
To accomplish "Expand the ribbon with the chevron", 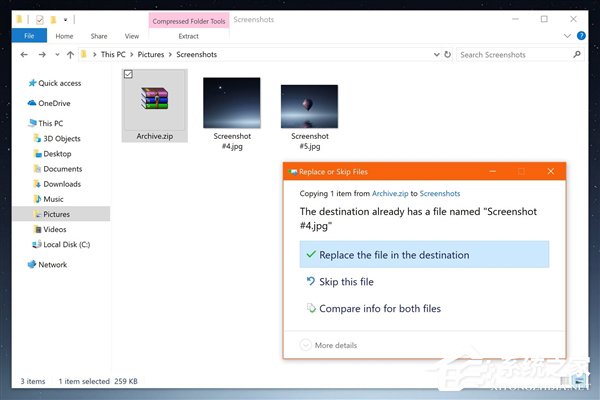I will click(567, 36).
